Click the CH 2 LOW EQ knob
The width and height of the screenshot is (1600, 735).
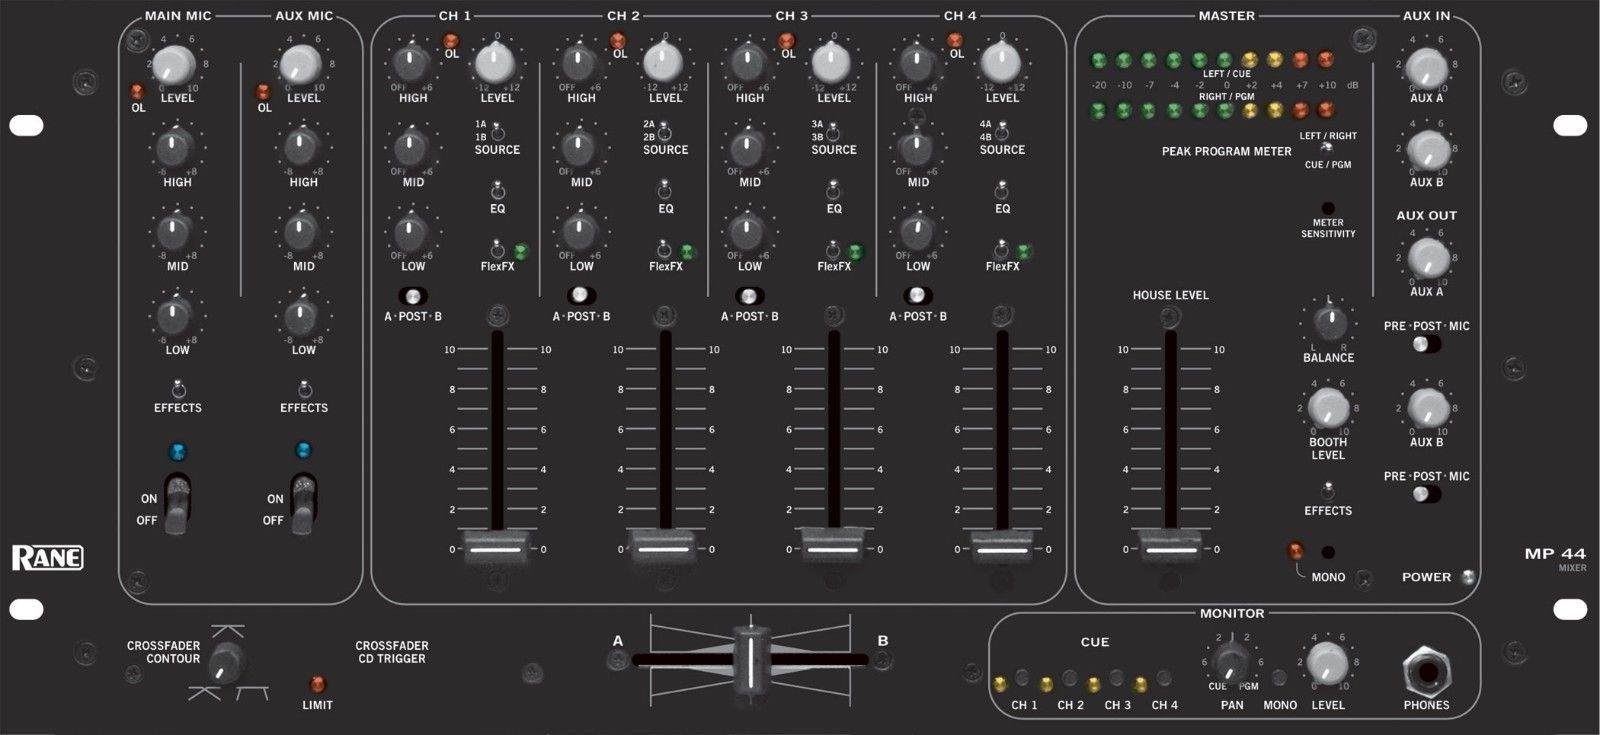(580, 232)
